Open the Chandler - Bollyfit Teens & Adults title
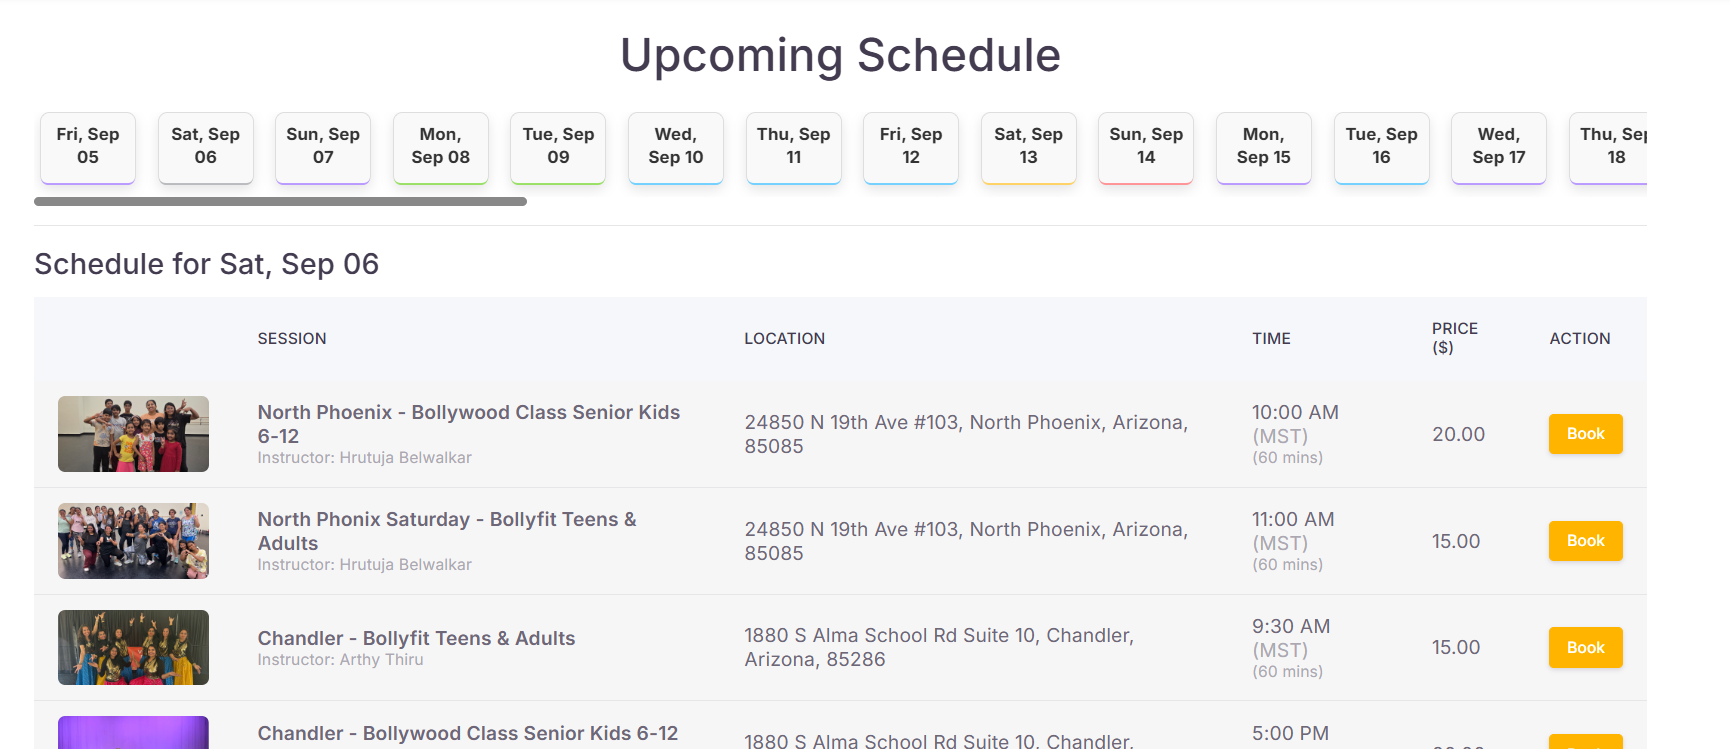 click(x=416, y=638)
